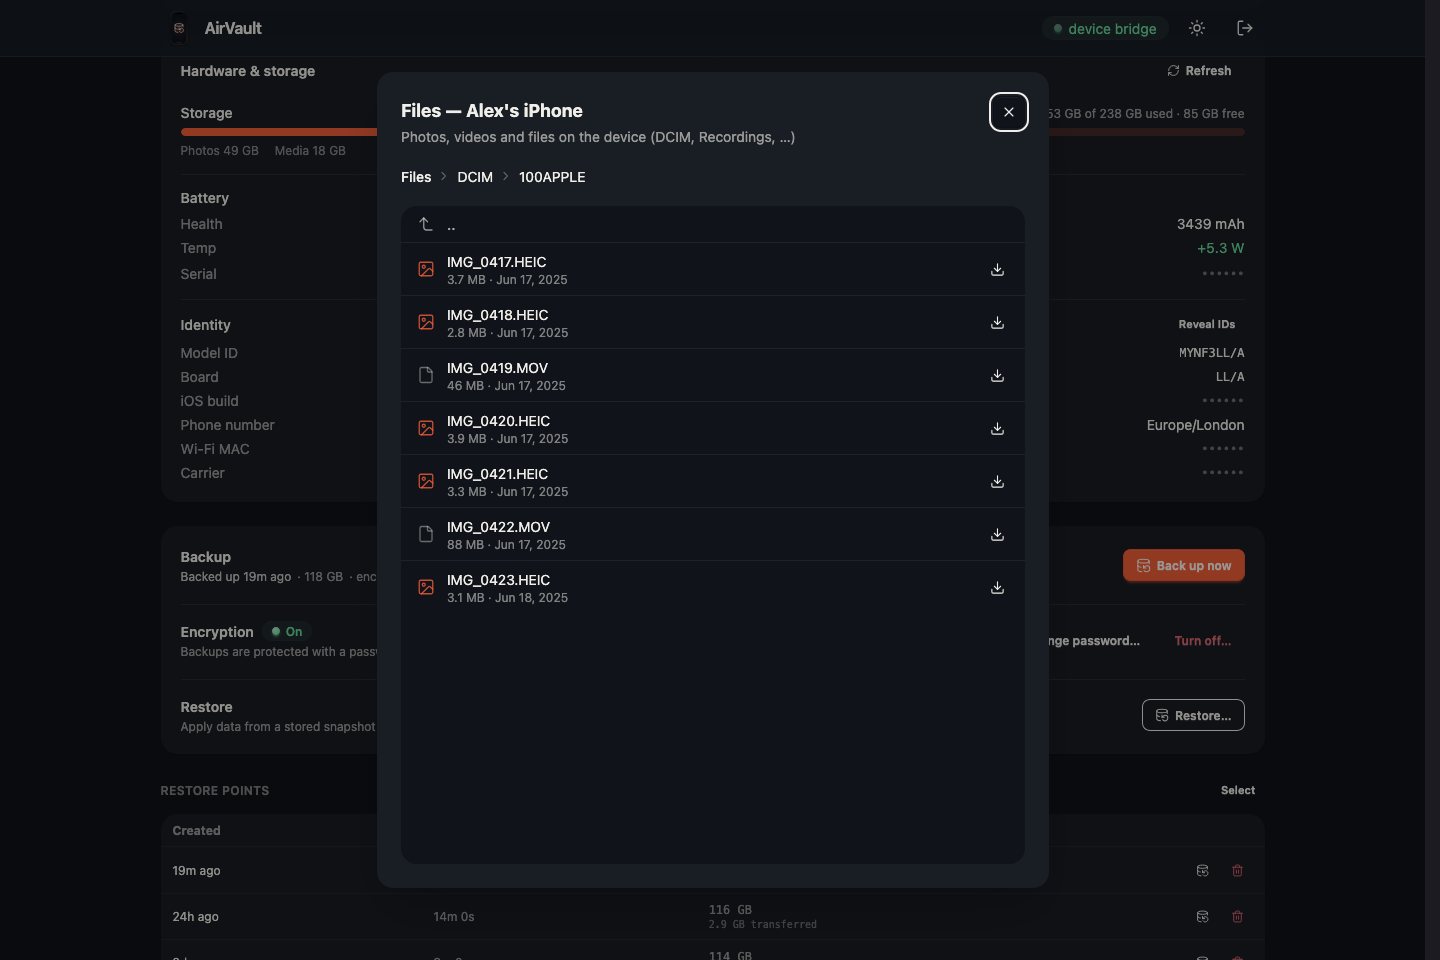The image size is (1440, 960).
Task: Click image icon of IMG_0420.HEIC
Action: [x=426, y=429]
